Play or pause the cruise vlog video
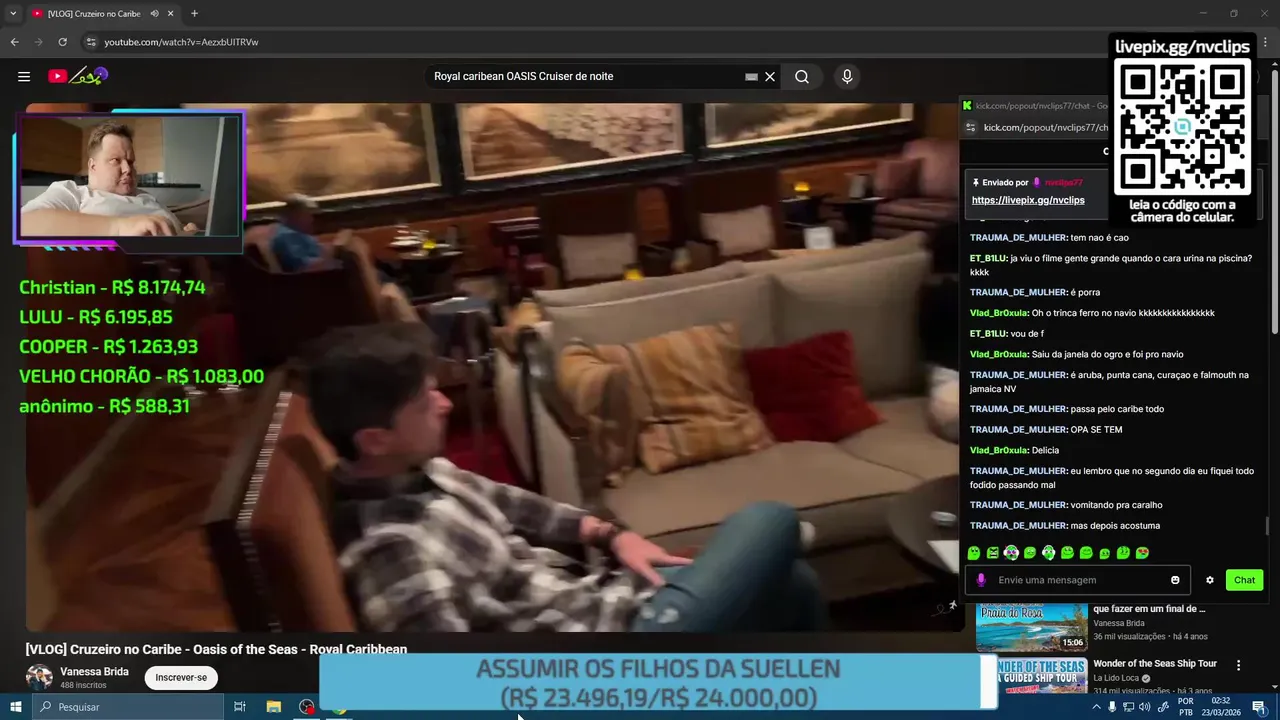Screen dimensions: 1280x720 pos(495,367)
